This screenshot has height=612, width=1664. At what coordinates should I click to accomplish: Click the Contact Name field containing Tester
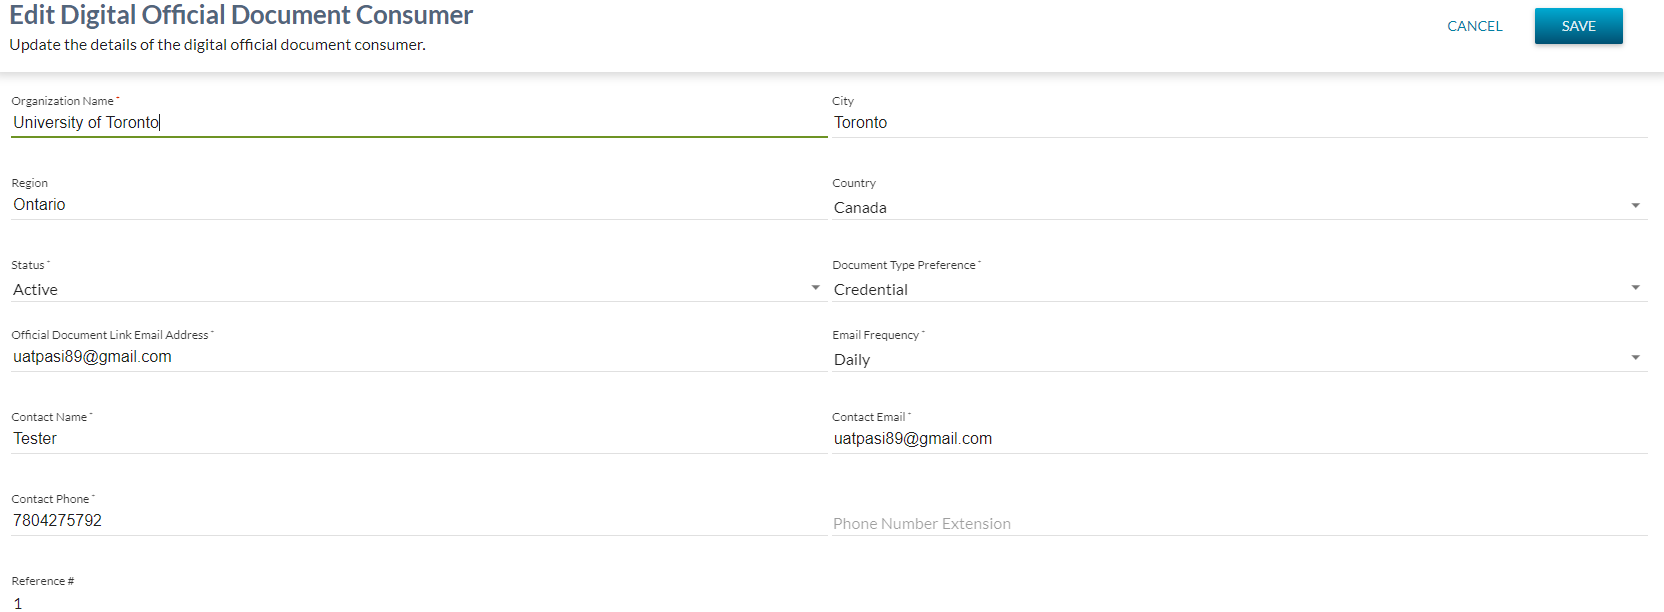coord(418,438)
